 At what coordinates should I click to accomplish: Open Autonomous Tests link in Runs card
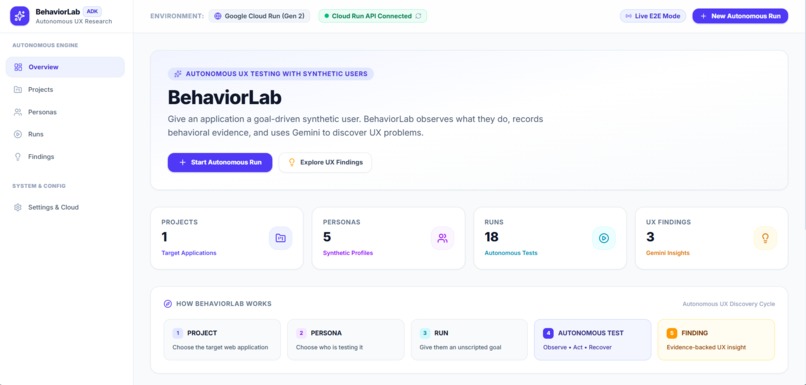511,253
